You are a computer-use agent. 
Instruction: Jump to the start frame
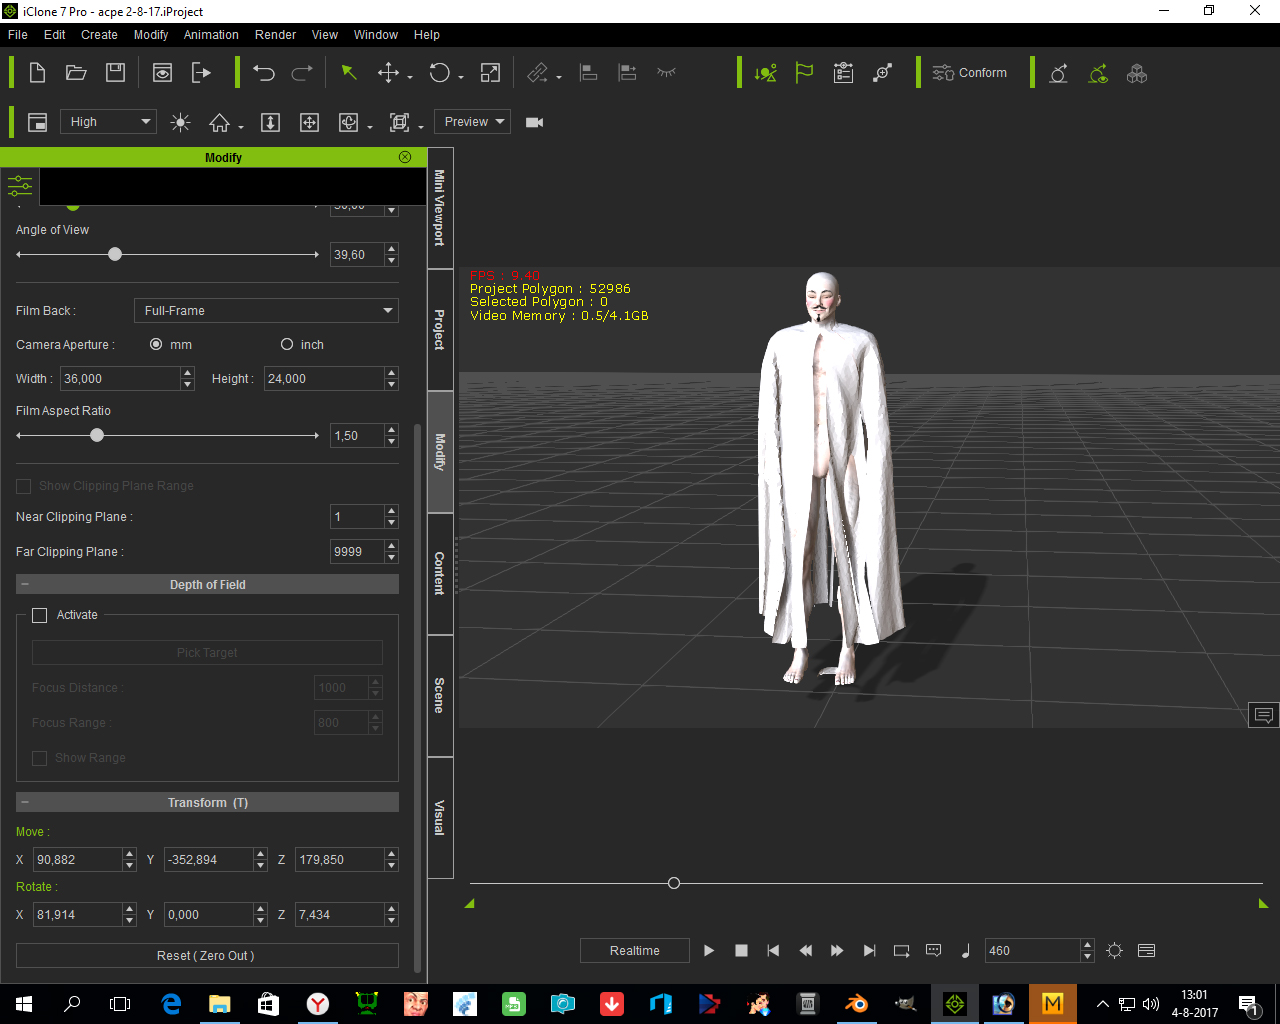pyautogui.click(x=773, y=951)
